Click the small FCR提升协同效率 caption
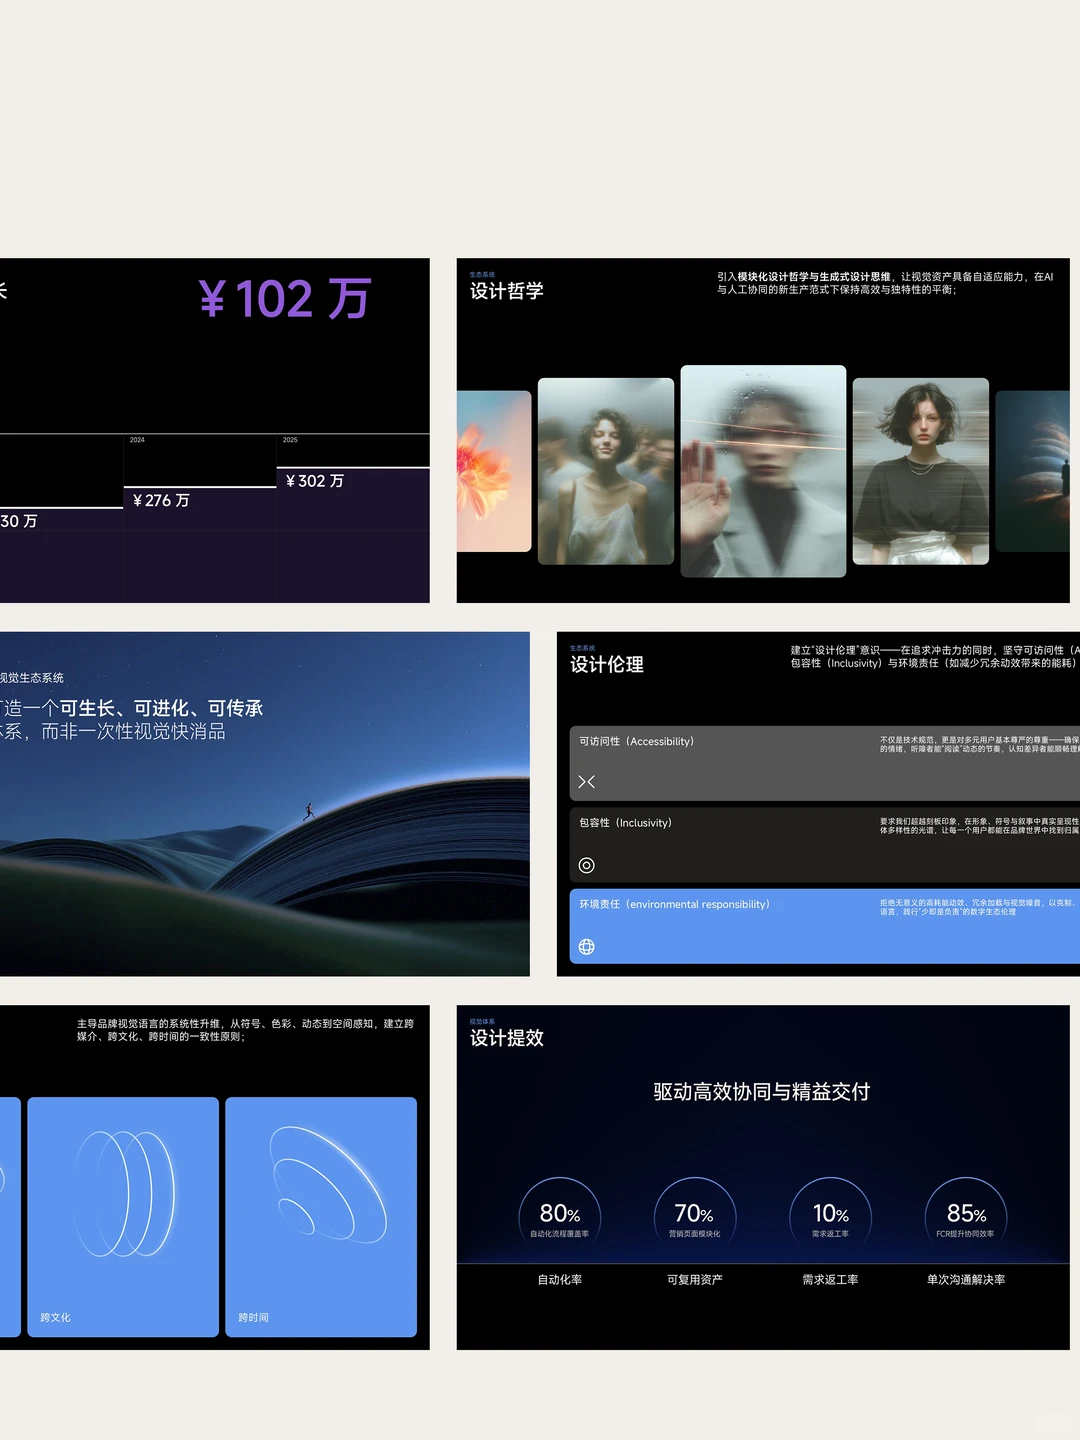 point(966,1234)
